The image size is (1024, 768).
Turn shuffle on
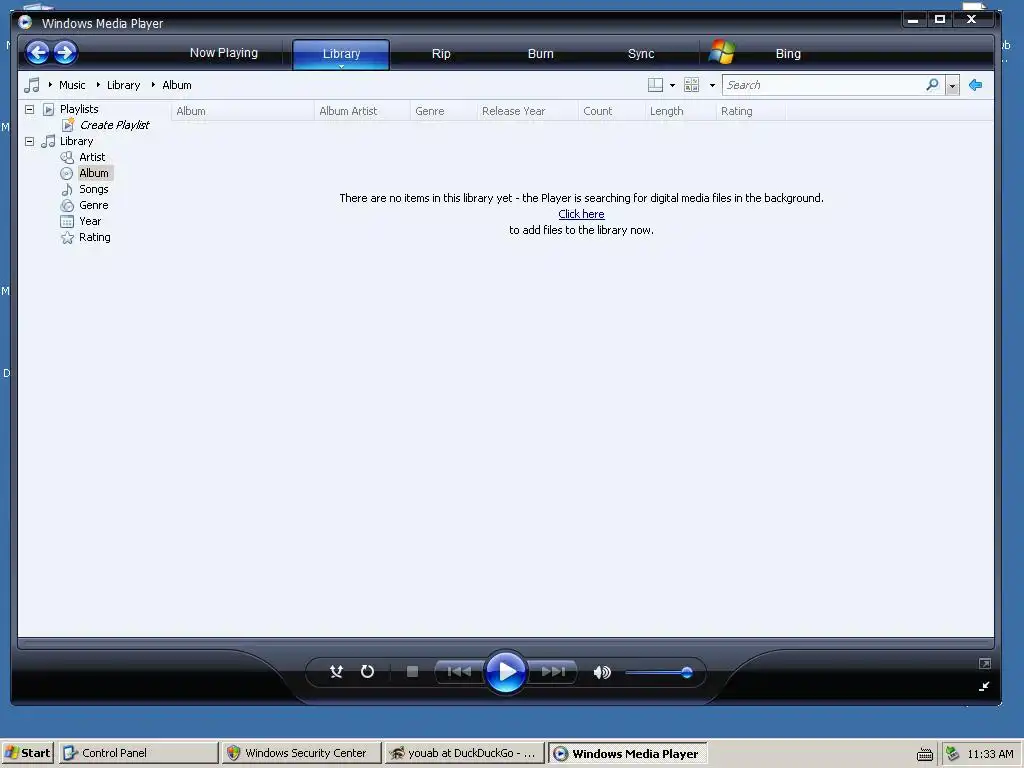(336, 671)
